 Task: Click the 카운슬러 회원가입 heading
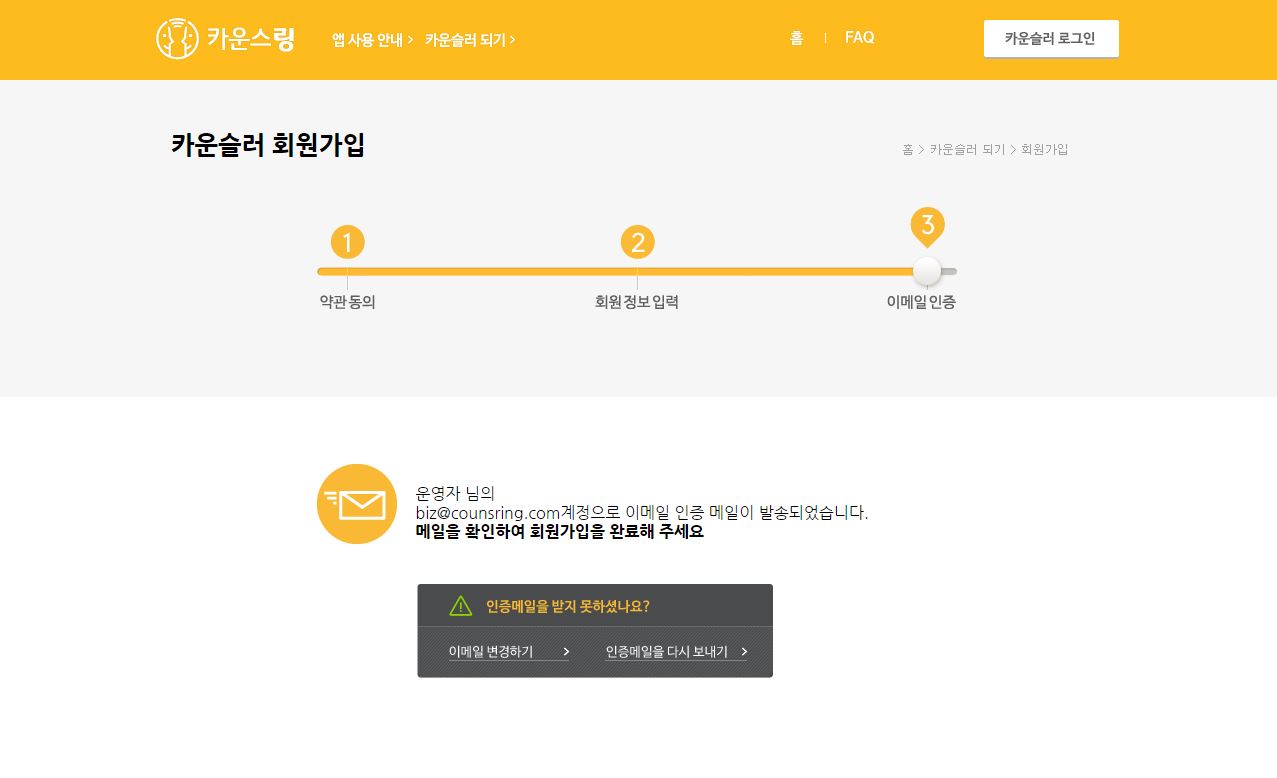[268, 145]
